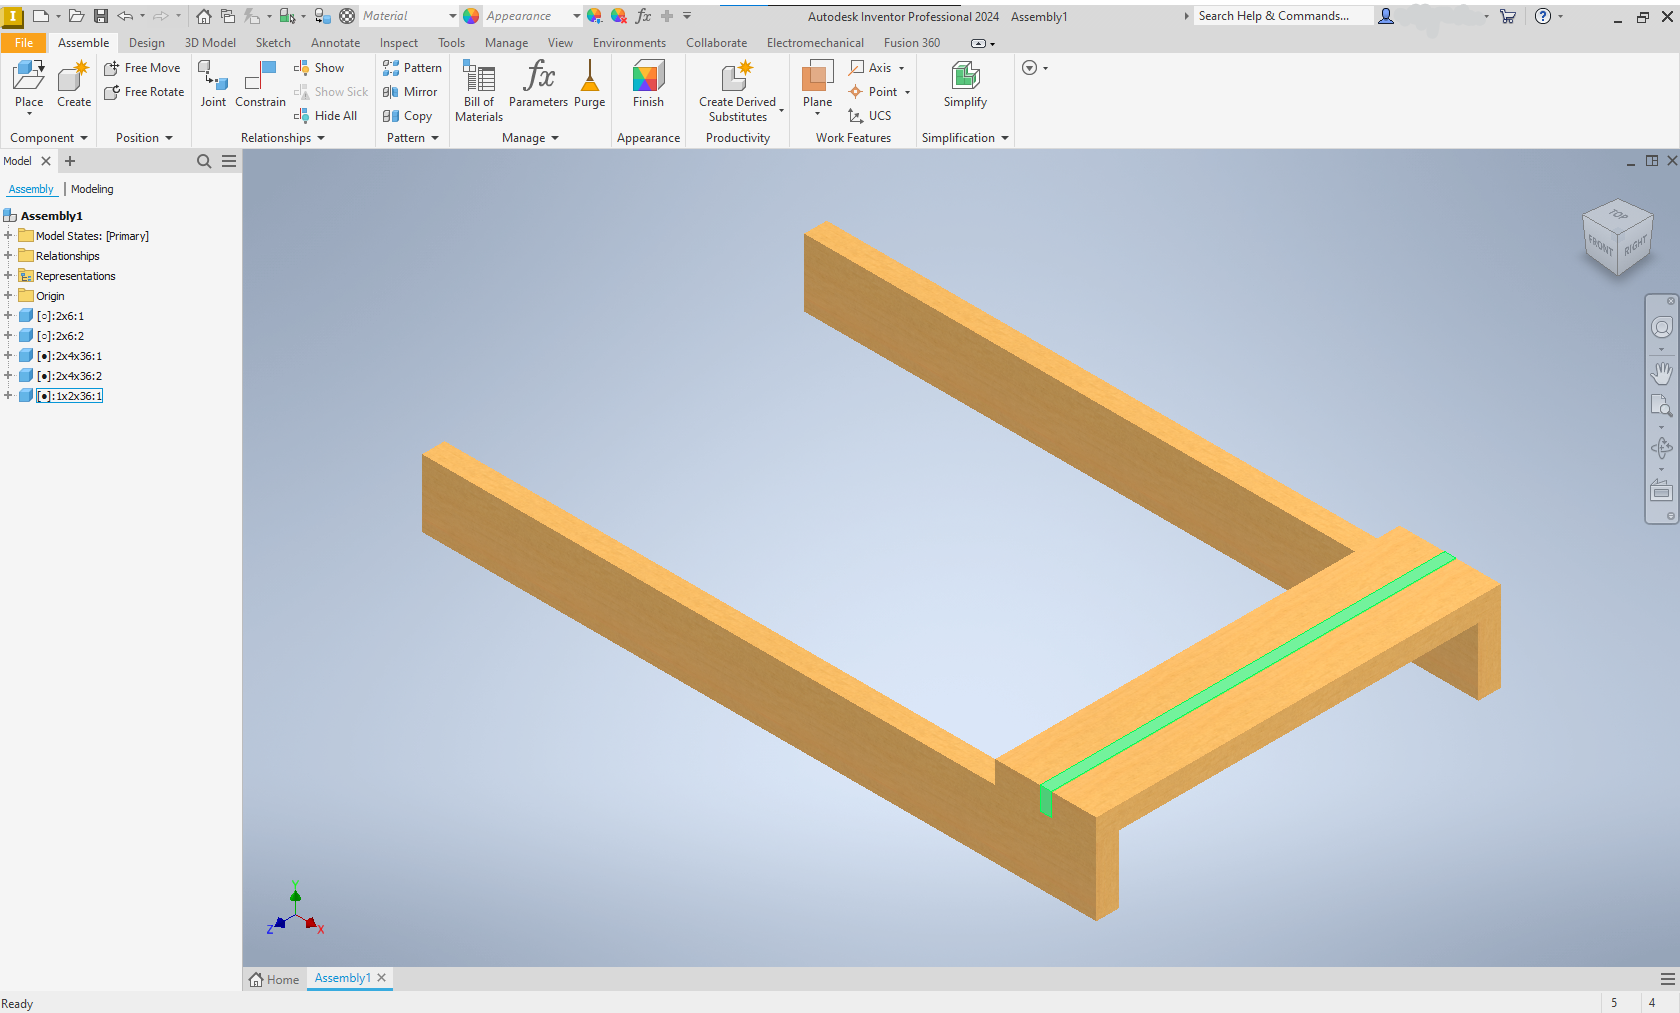Select 1x2x36:1 in the browser tree
1680x1013 pixels.
[69, 396]
